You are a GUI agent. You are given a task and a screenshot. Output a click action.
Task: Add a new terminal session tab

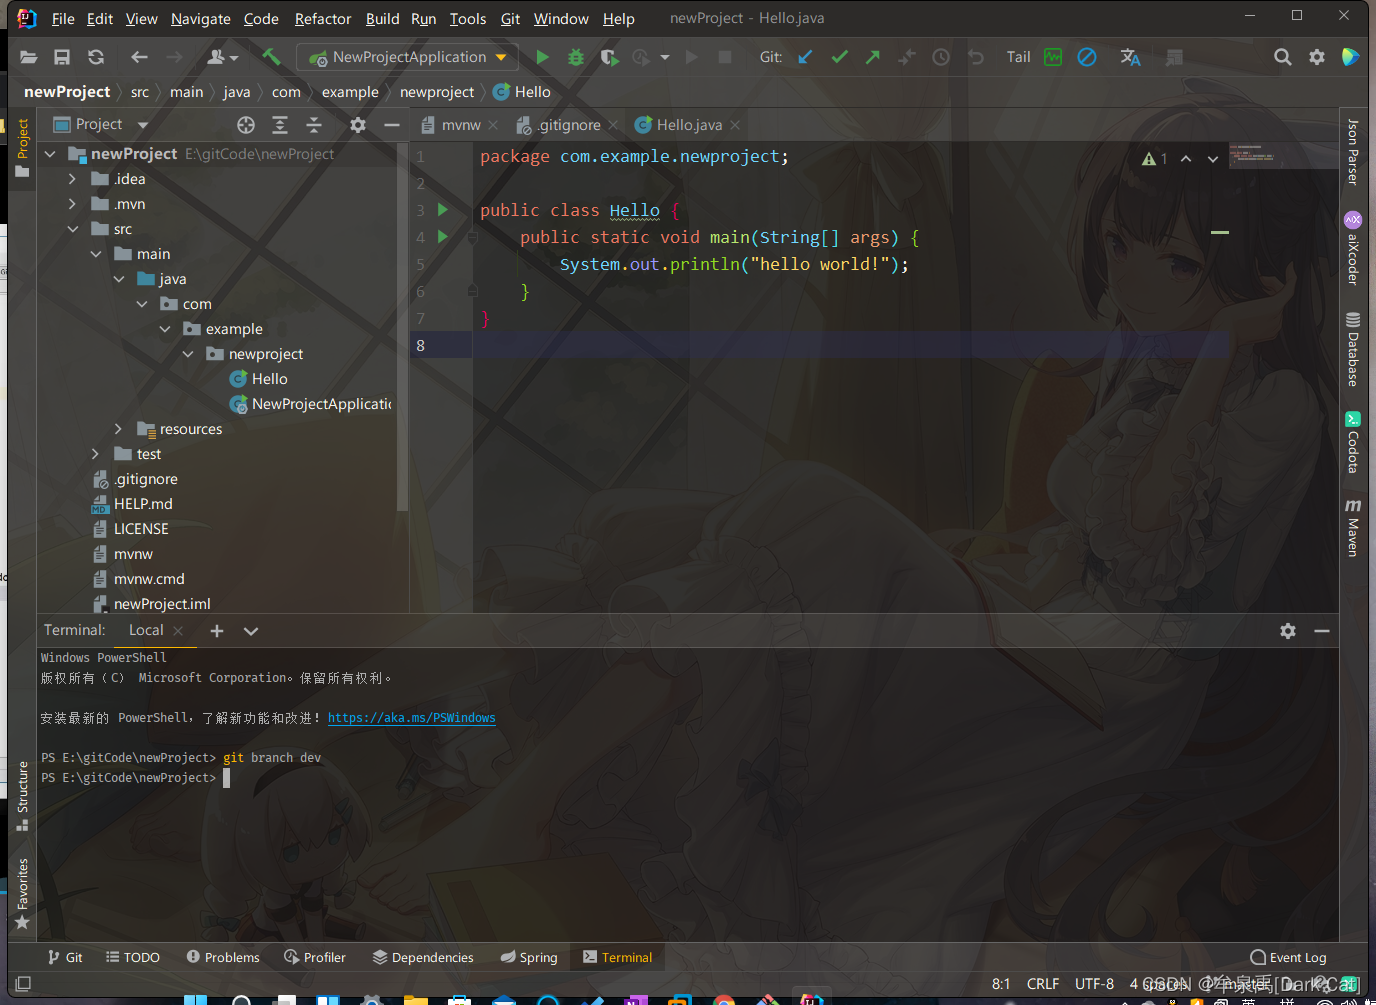(x=217, y=631)
